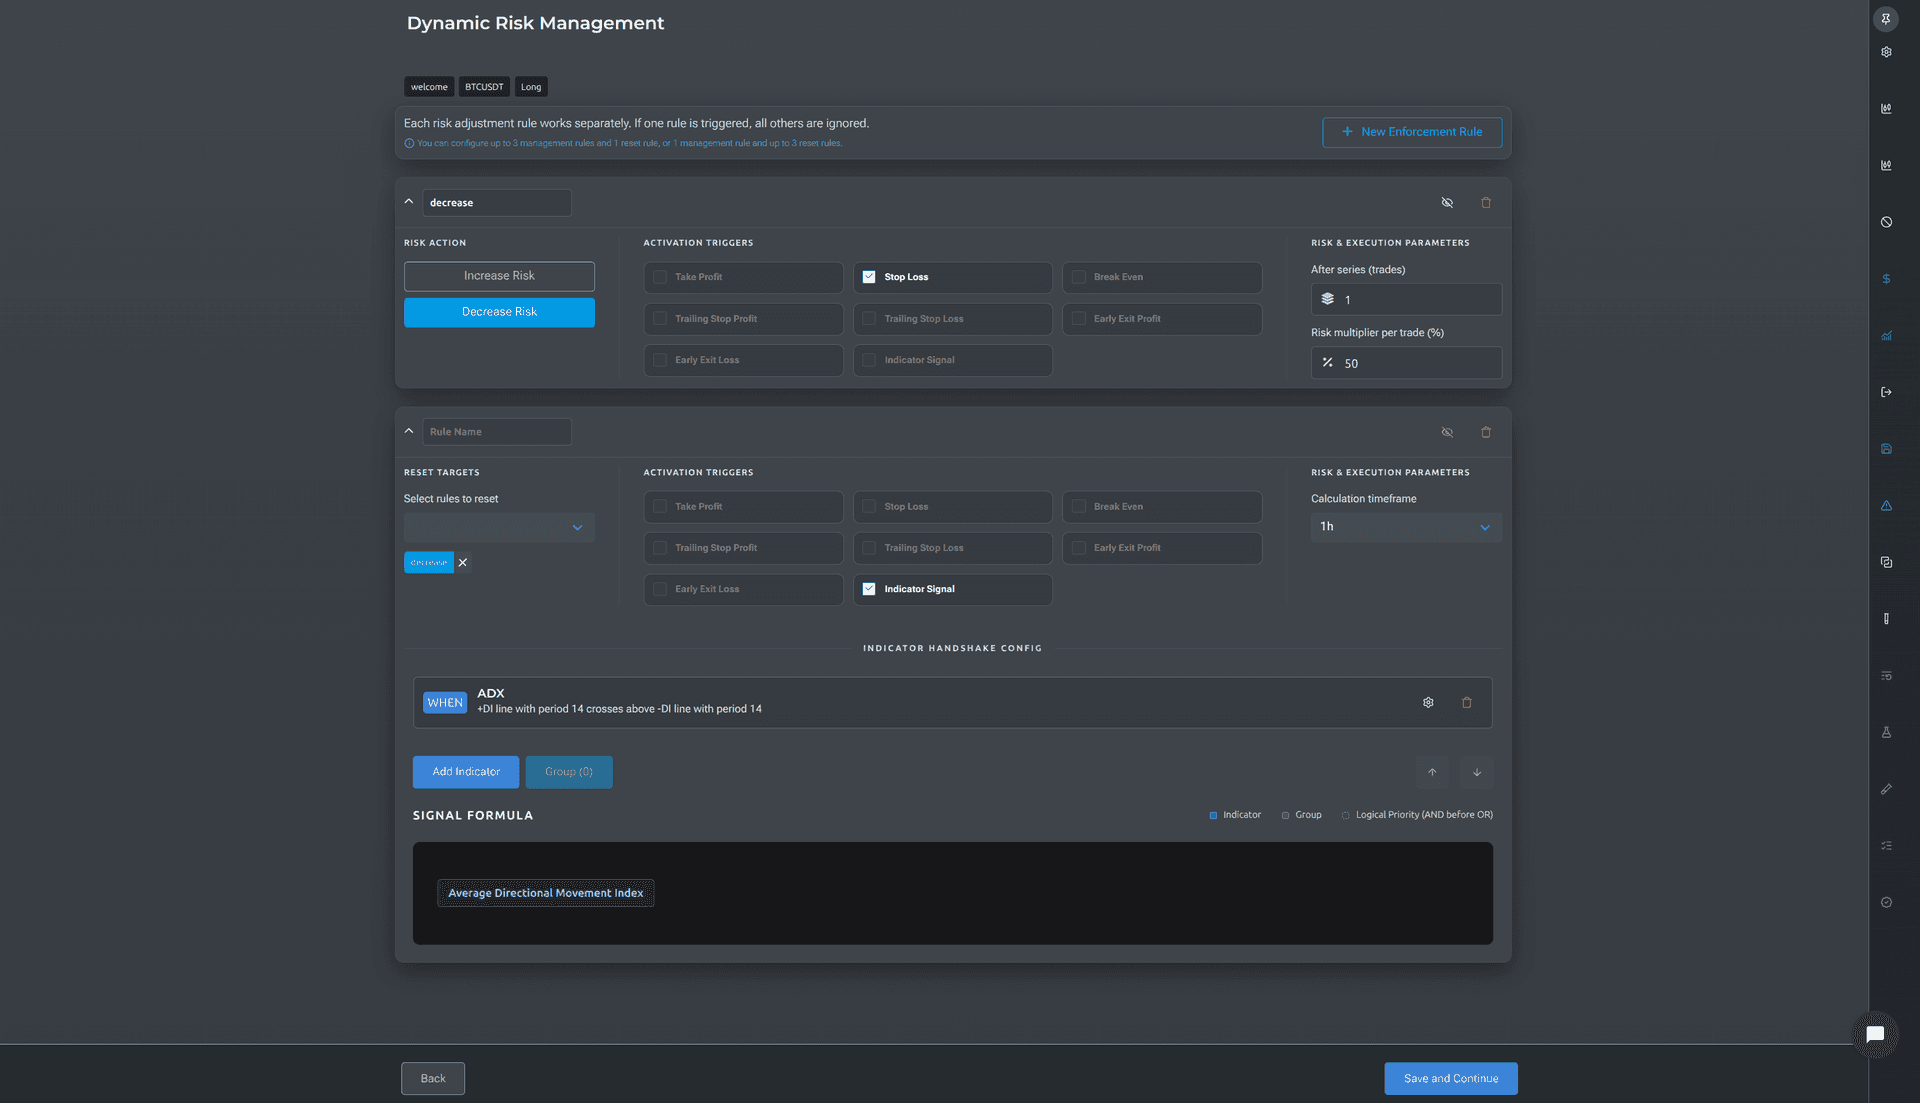Click the floppy disk save sidebar icon

[x=1886, y=449]
